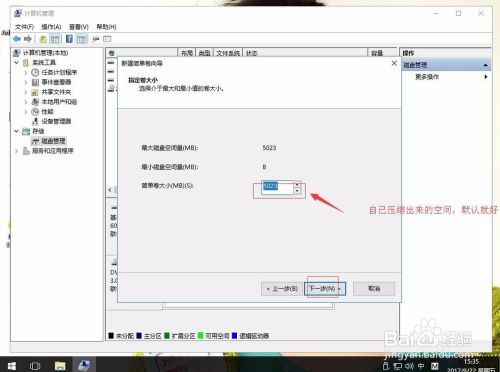Open 设备管理器 in the tree
This screenshot has width=500, height=372.
click(56, 121)
